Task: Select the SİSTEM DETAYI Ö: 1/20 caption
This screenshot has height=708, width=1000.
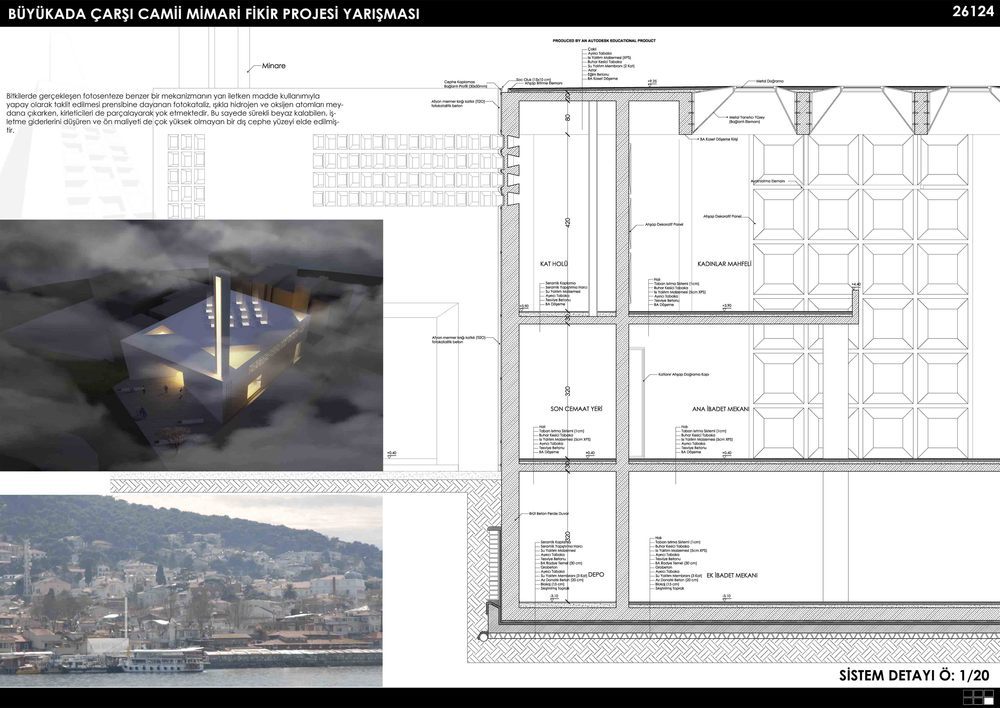Action: tap(914, 675)
